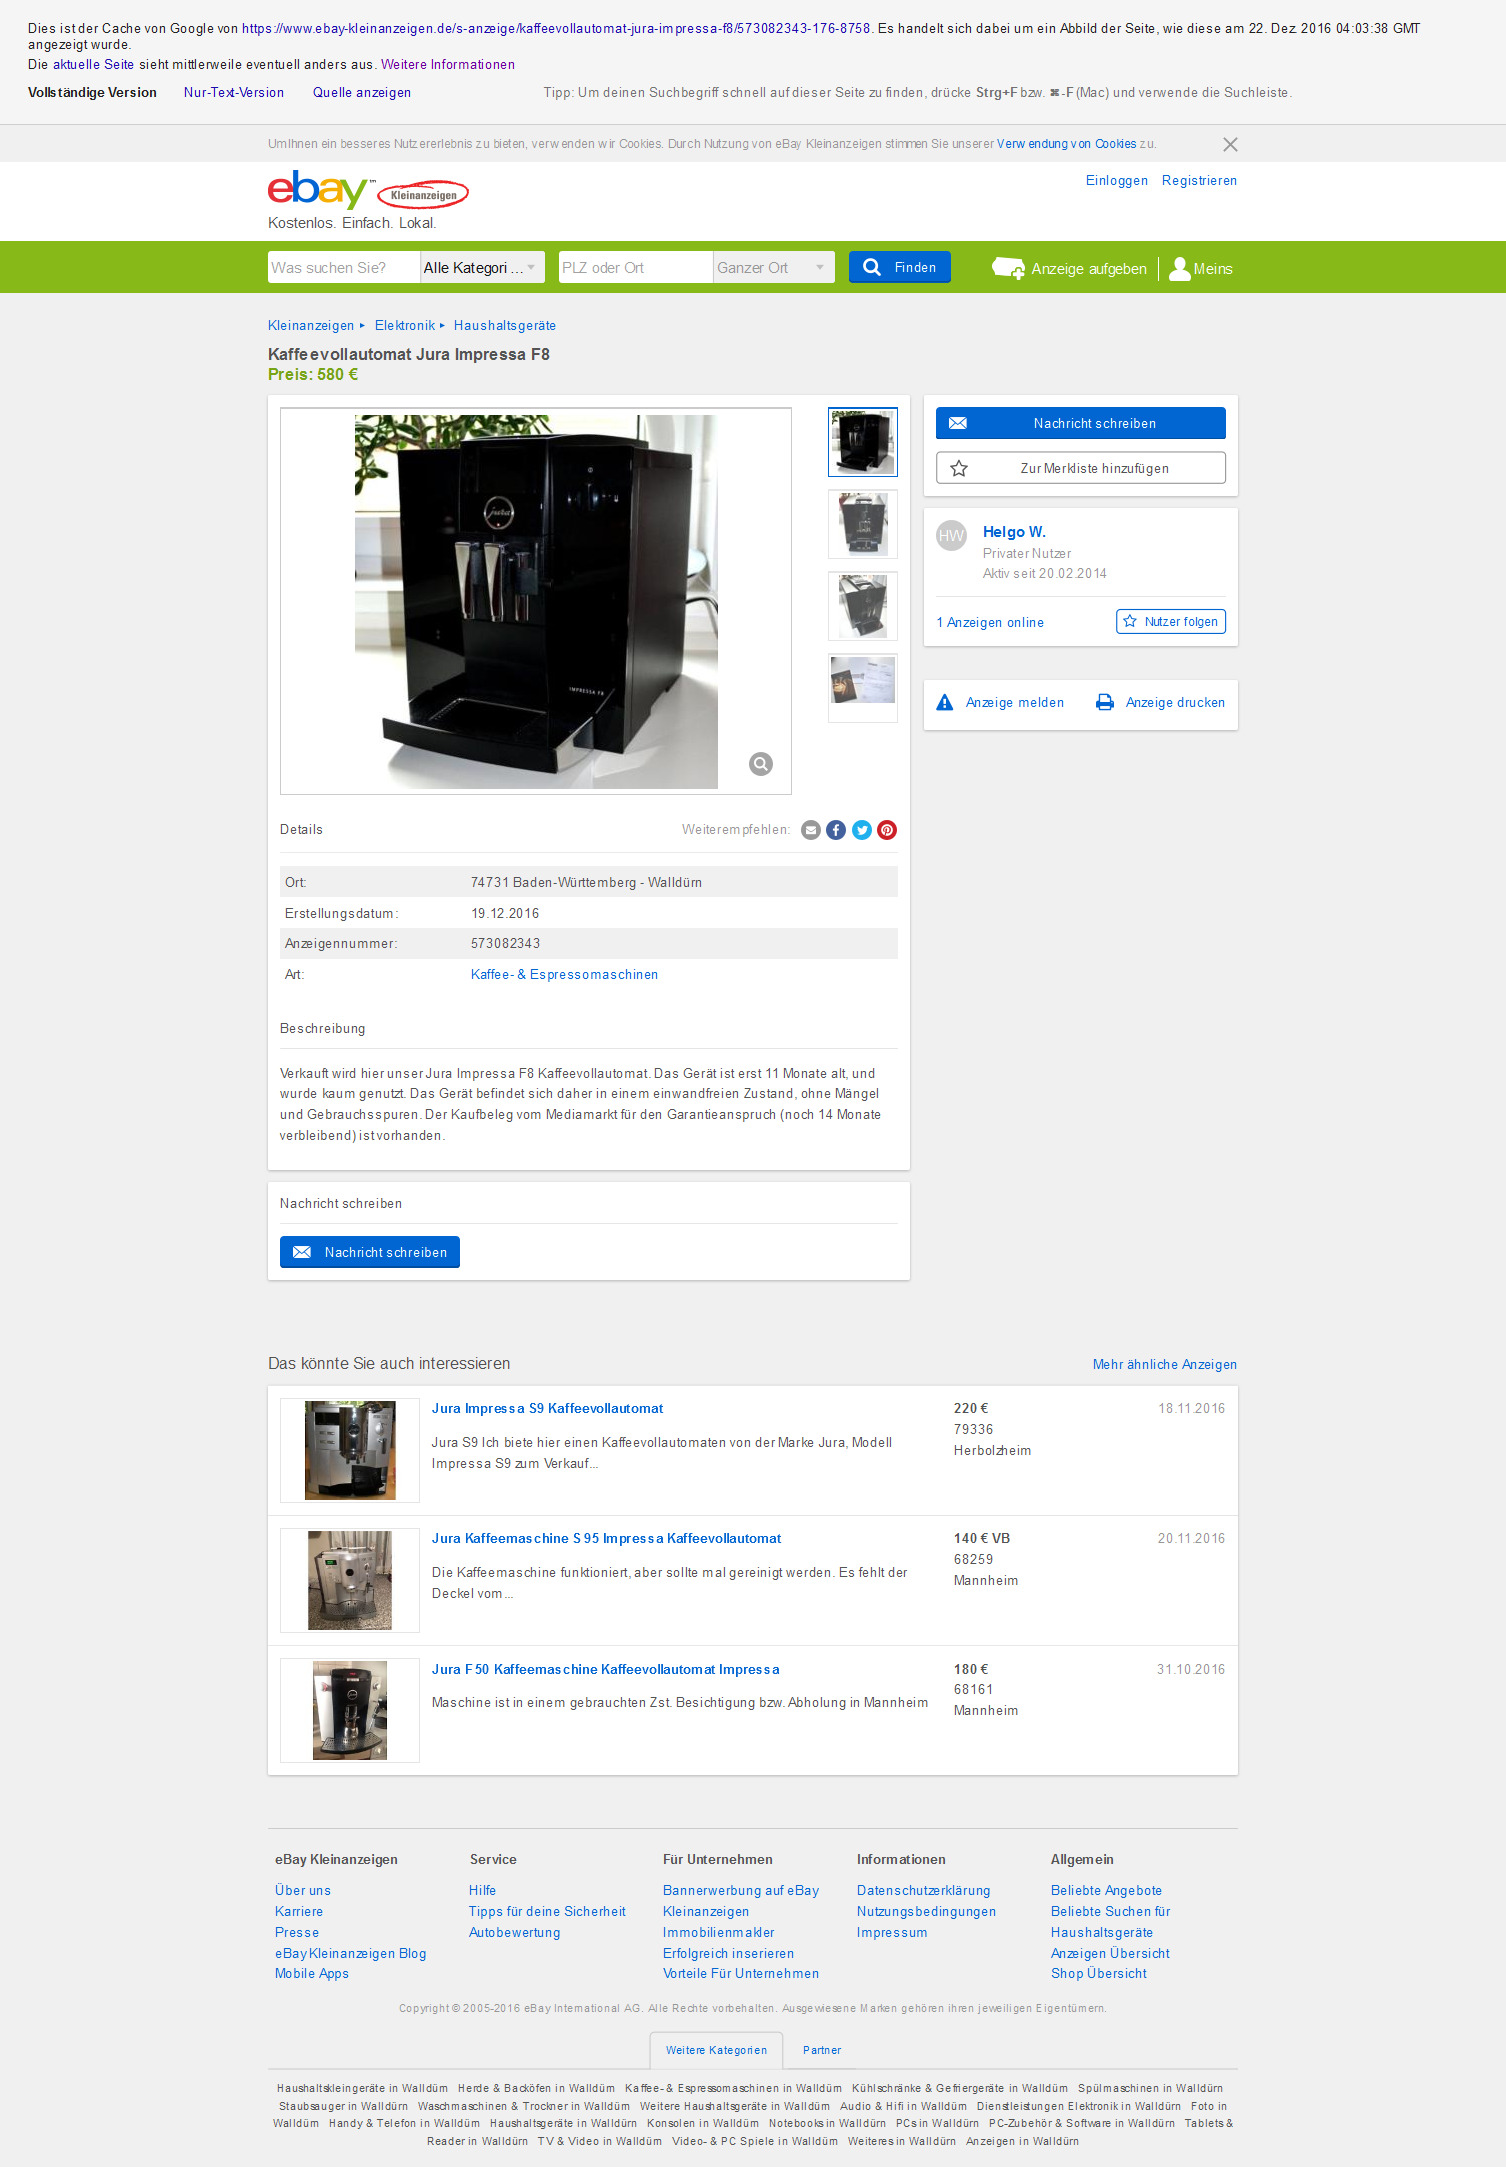The width and height of the screenshot is (1506, 2167).
Task: Switch to the Partner tab
Action: click(822, 2050)
